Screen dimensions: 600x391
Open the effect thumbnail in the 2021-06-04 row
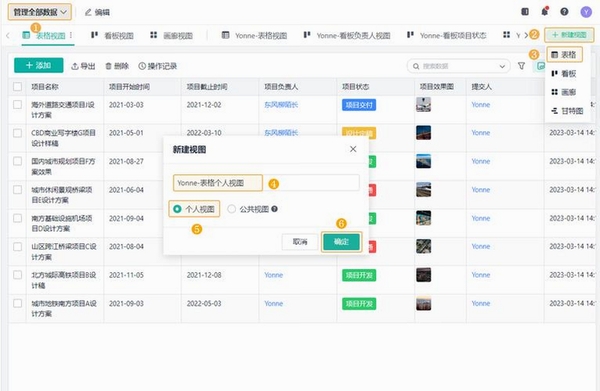pyautogui.click(x=423, y=189)
